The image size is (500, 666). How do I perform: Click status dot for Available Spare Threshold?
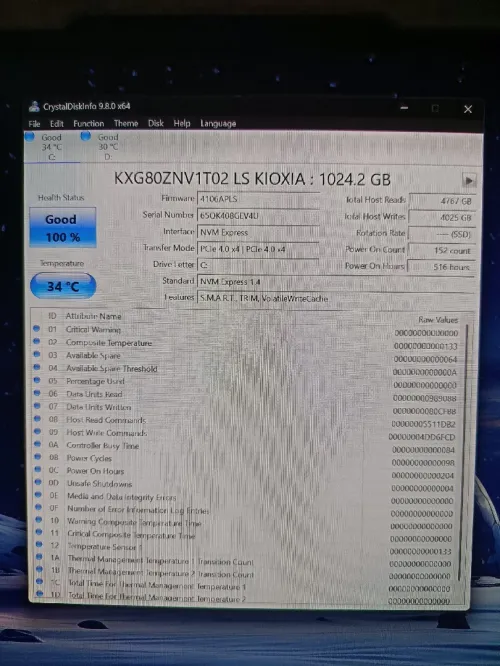click(x=37, y=367)
